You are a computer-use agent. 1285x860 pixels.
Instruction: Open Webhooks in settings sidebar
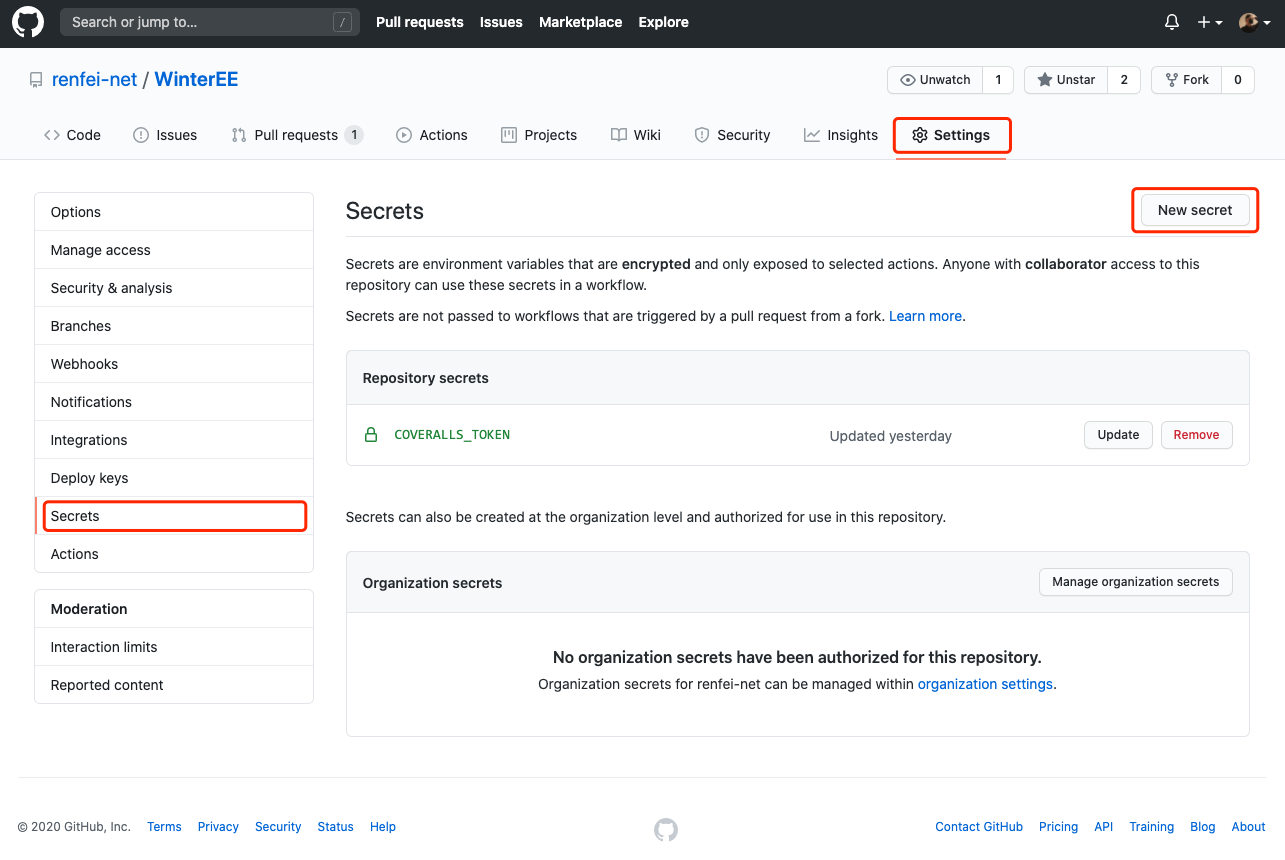tap(174, 364)
